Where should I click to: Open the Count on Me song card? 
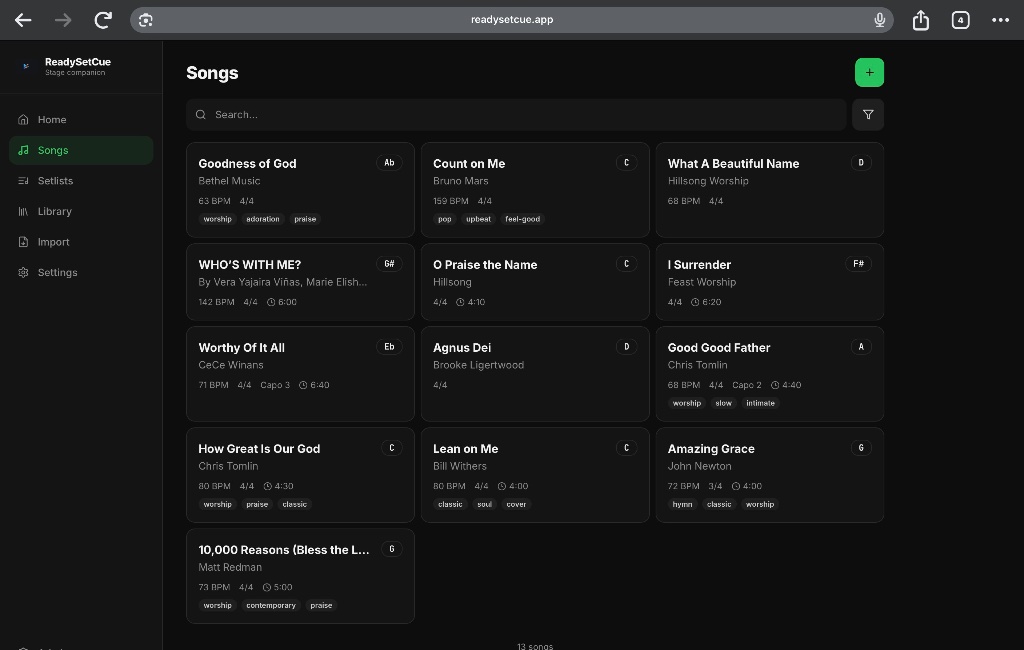click(x=535, y=190)
